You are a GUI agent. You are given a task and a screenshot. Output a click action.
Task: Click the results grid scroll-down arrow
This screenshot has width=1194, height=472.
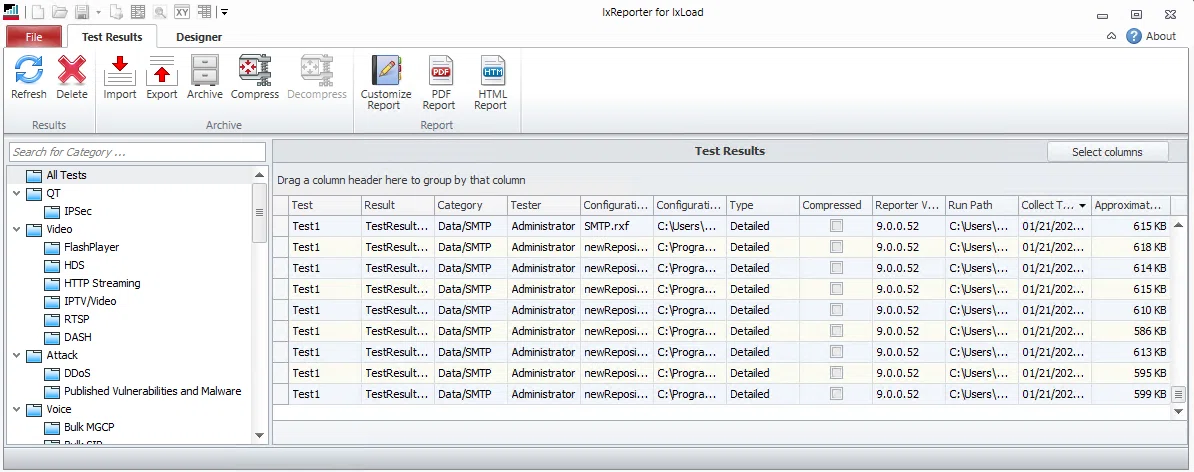click(1179, 411)
